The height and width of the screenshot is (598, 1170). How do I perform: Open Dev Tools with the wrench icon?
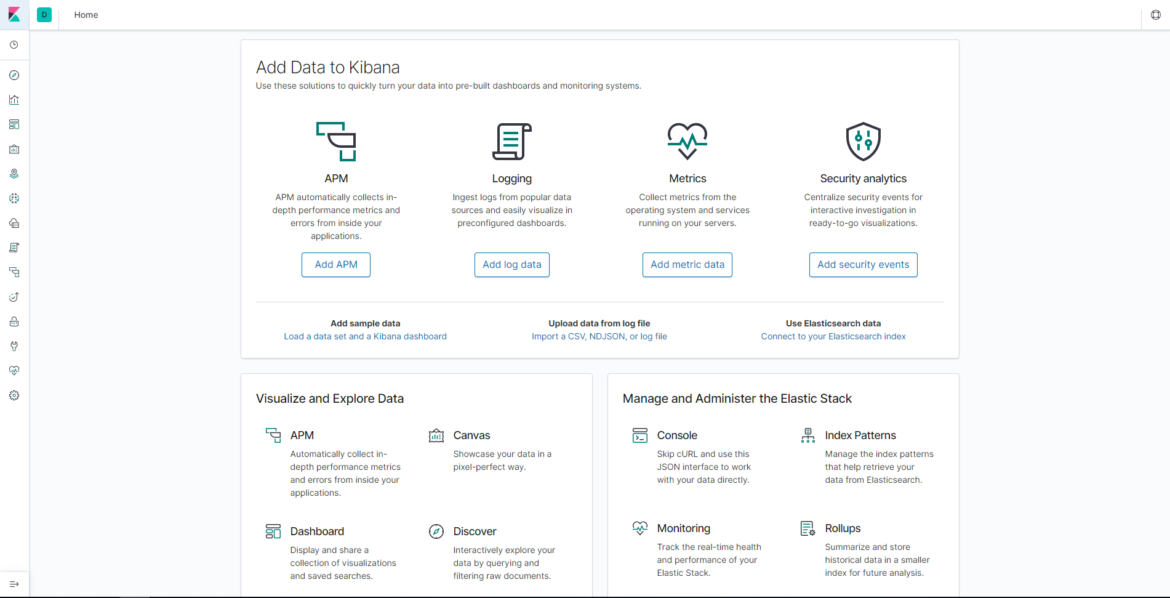[14, 345]
